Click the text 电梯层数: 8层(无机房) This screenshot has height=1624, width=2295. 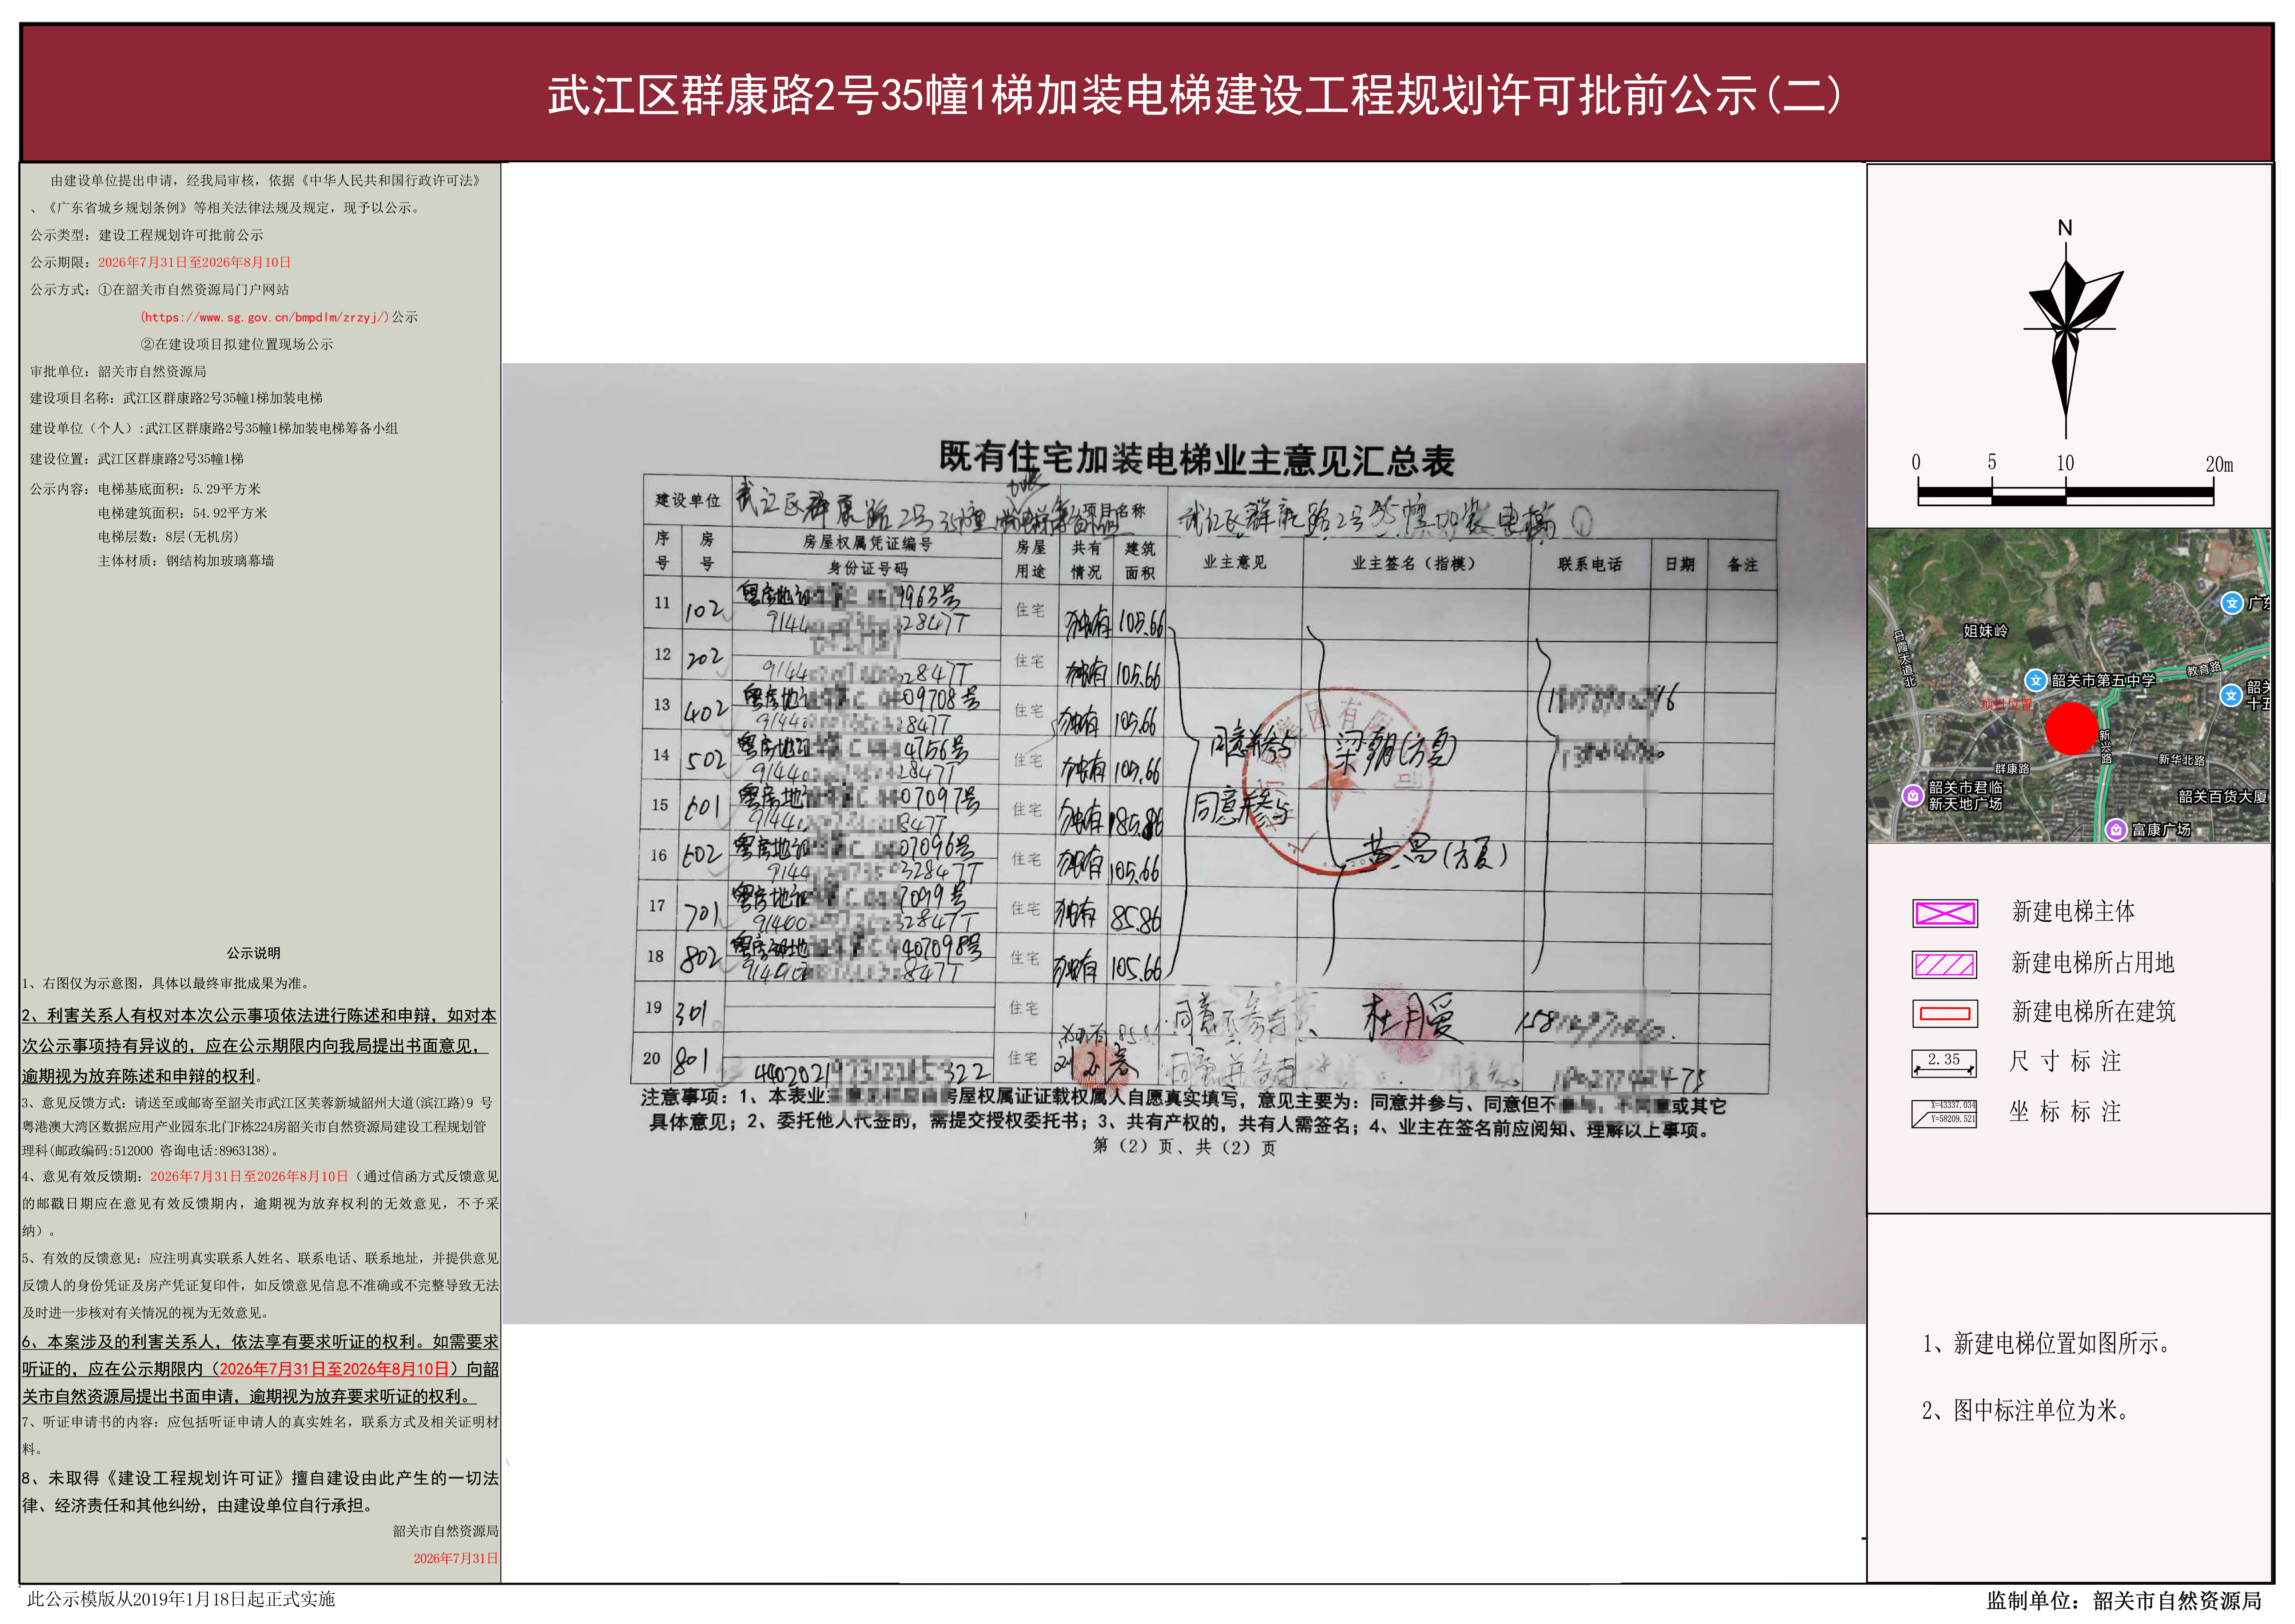coord(168,537)
